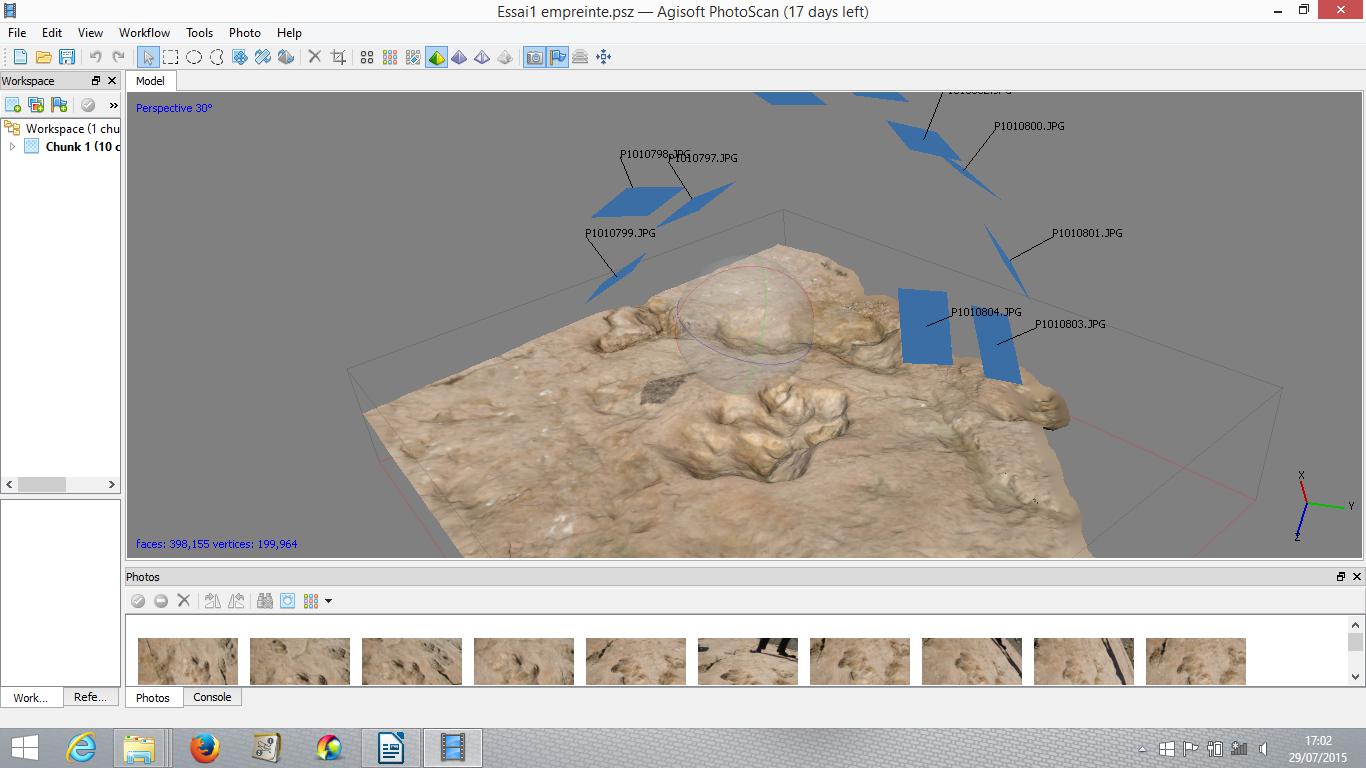Open the Photos view mode dropdown arrow
Viewport: 1366px width, 768px height.
[x=328, y=601]
